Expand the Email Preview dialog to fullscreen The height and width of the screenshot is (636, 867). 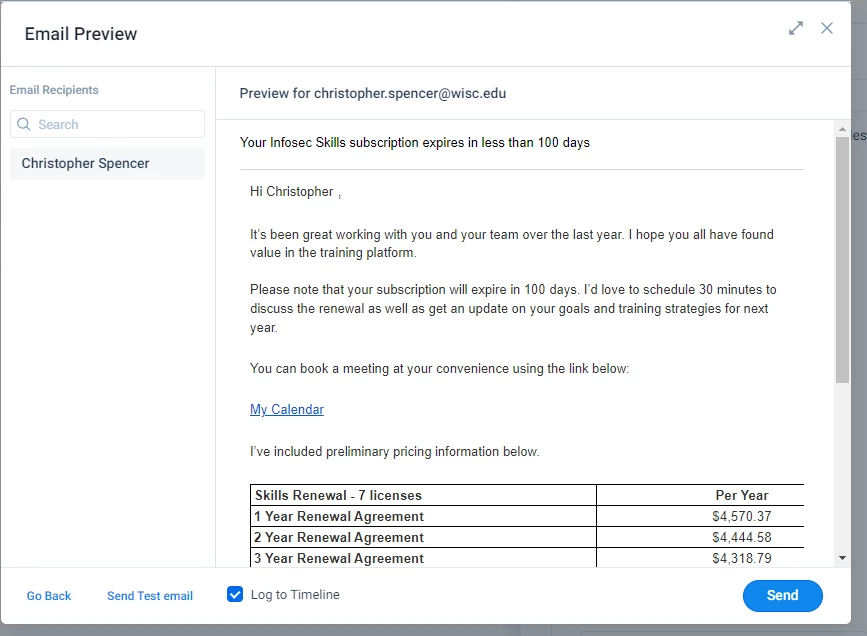point(796,28)
